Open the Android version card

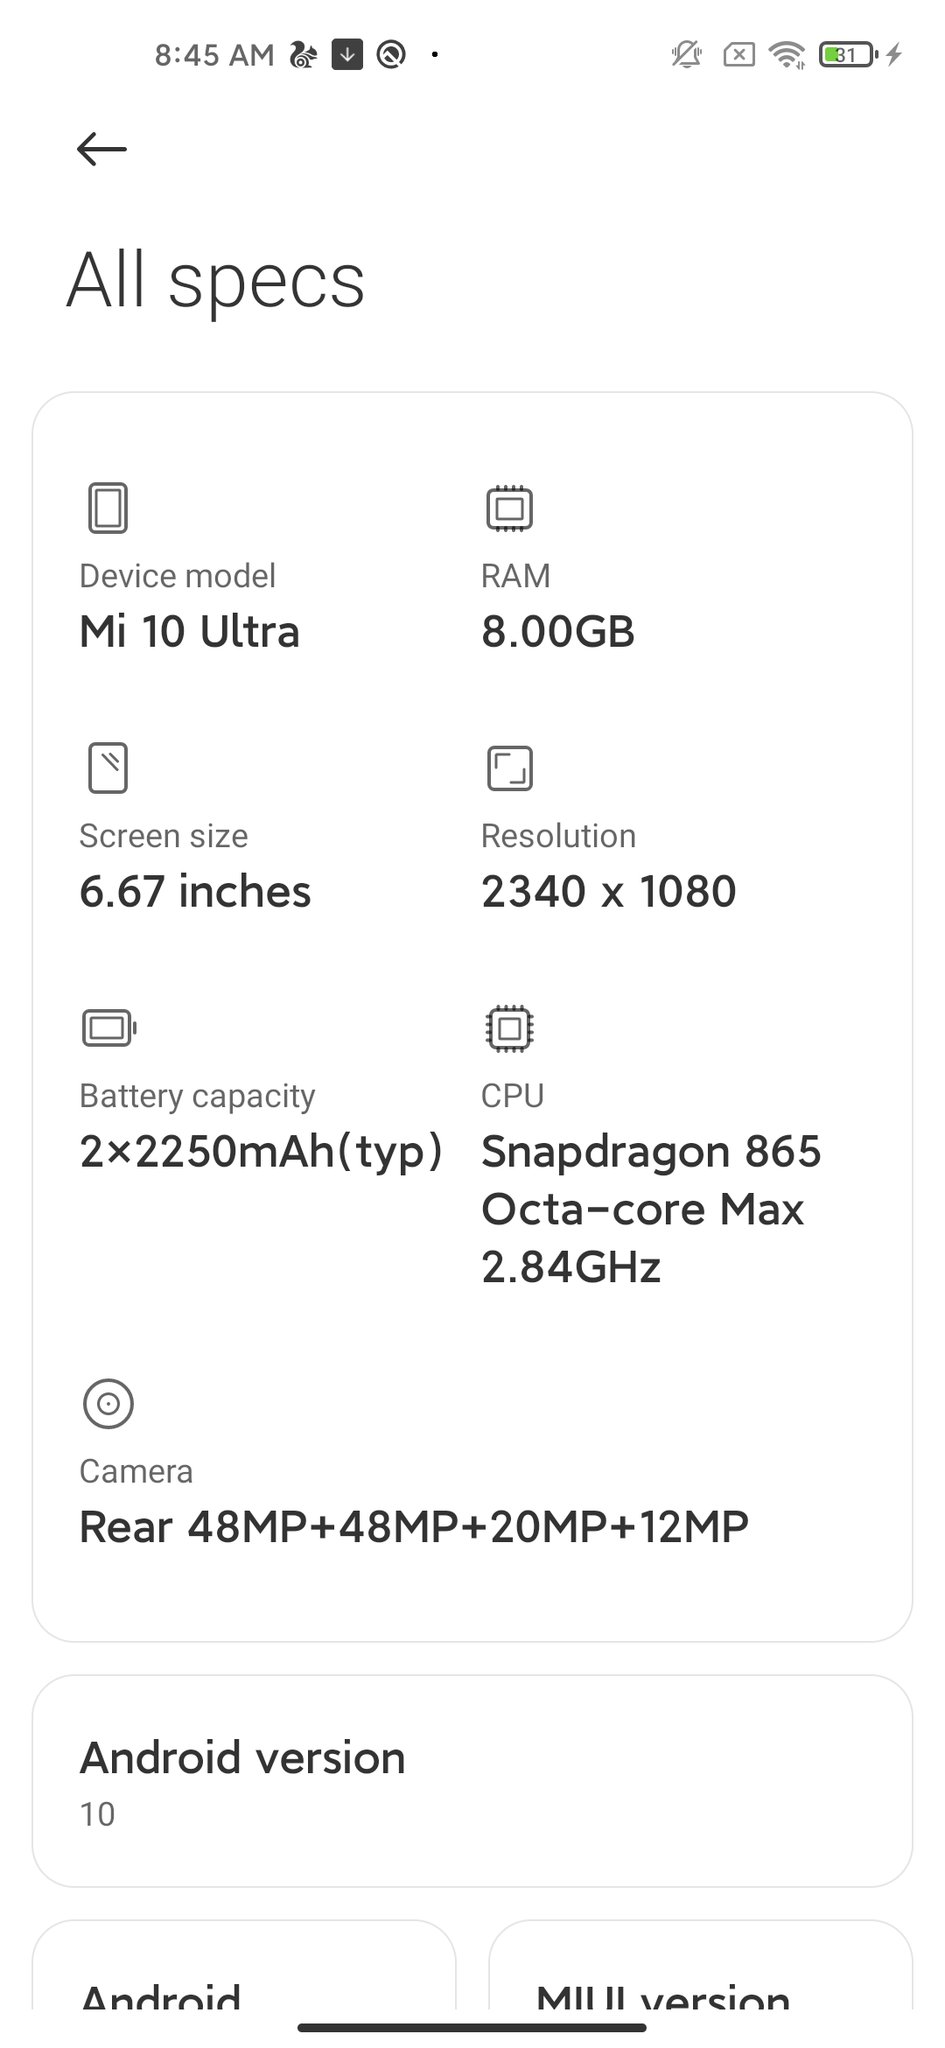pos(472,1782)
